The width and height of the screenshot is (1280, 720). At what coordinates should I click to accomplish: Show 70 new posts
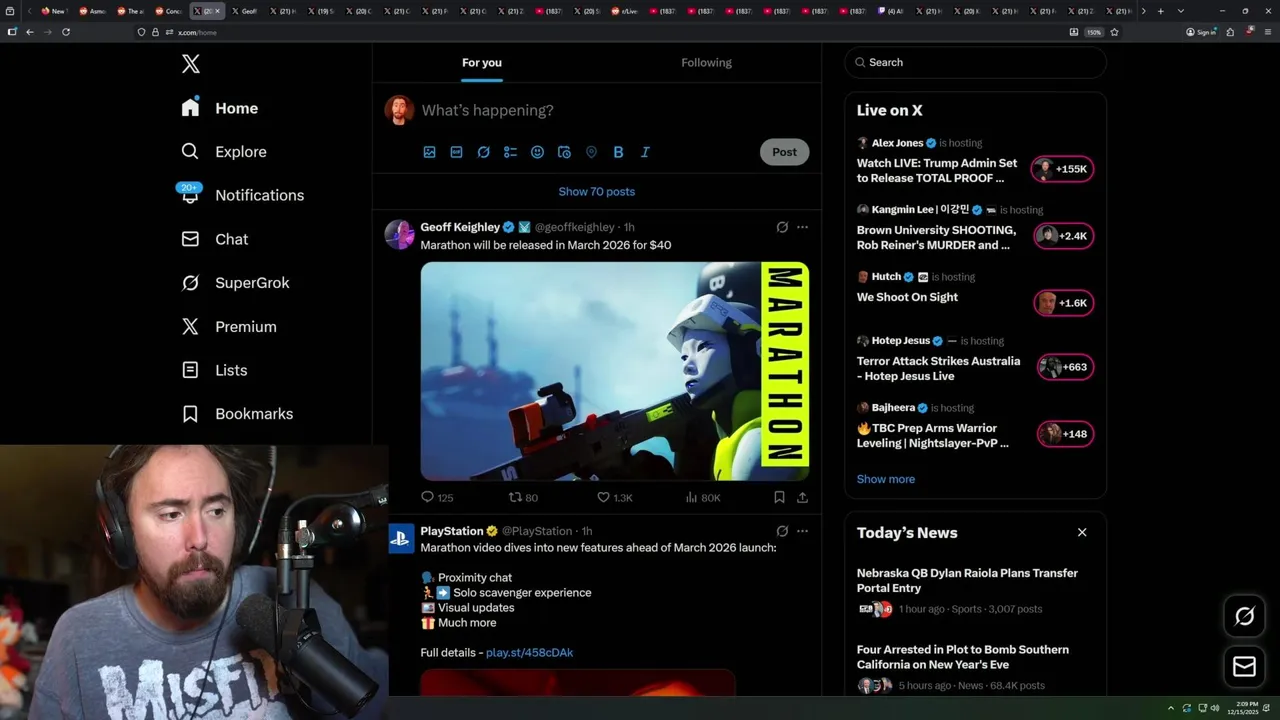tap(597, 191)
